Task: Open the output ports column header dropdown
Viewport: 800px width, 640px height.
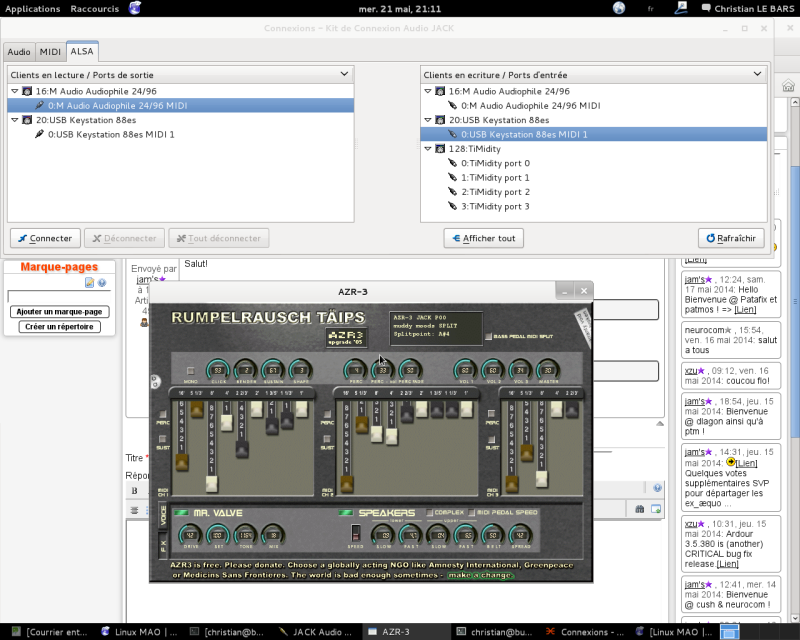Action: click(344, 74)
